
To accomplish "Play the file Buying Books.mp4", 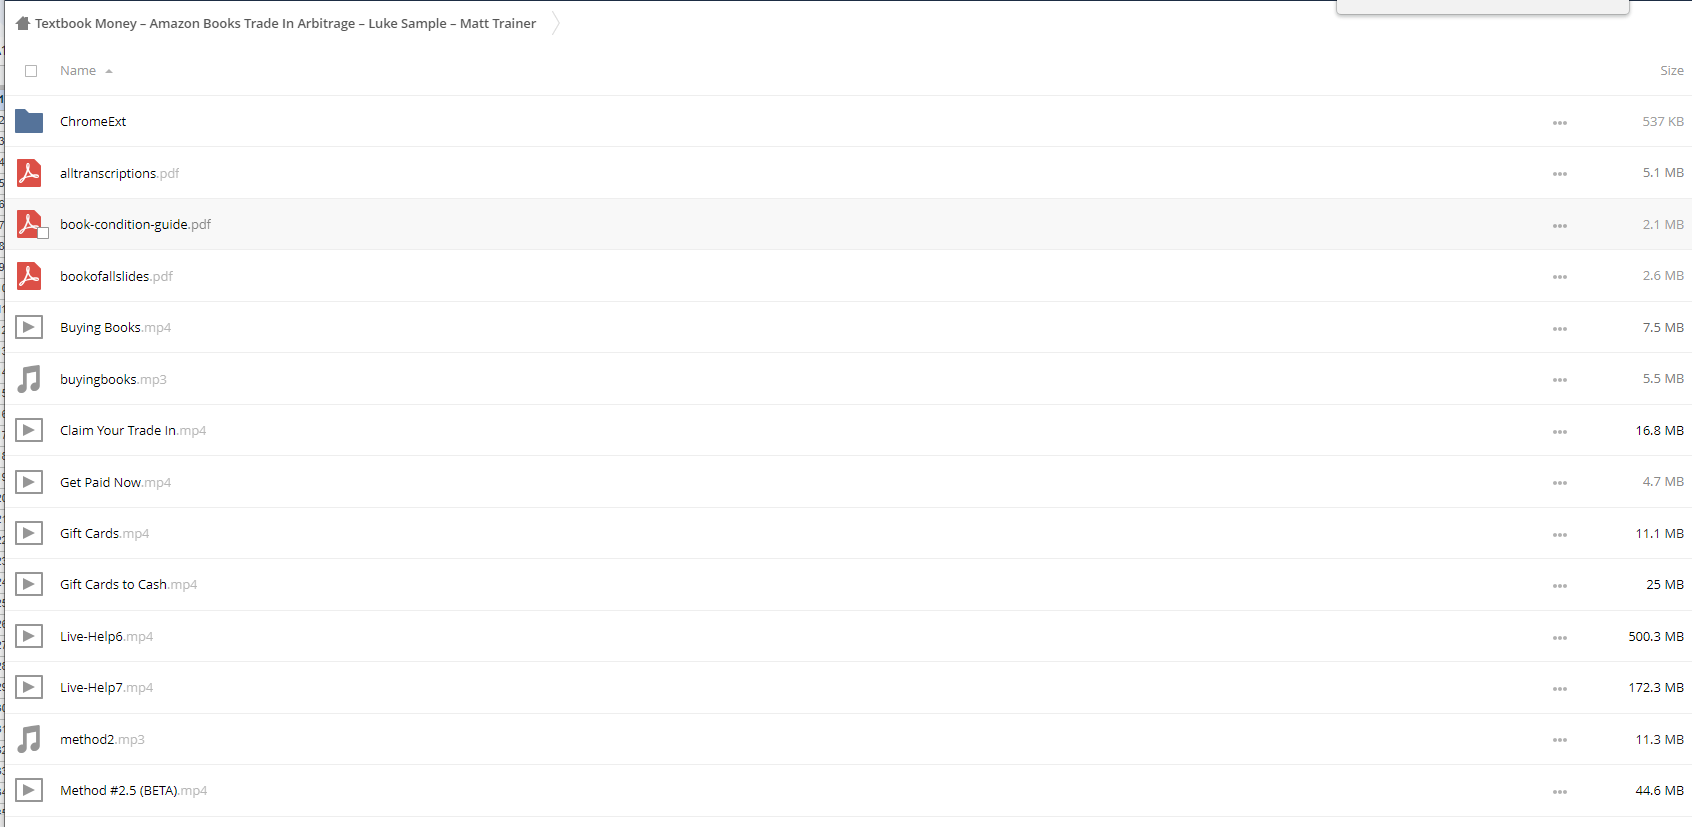I will (115, 327).
